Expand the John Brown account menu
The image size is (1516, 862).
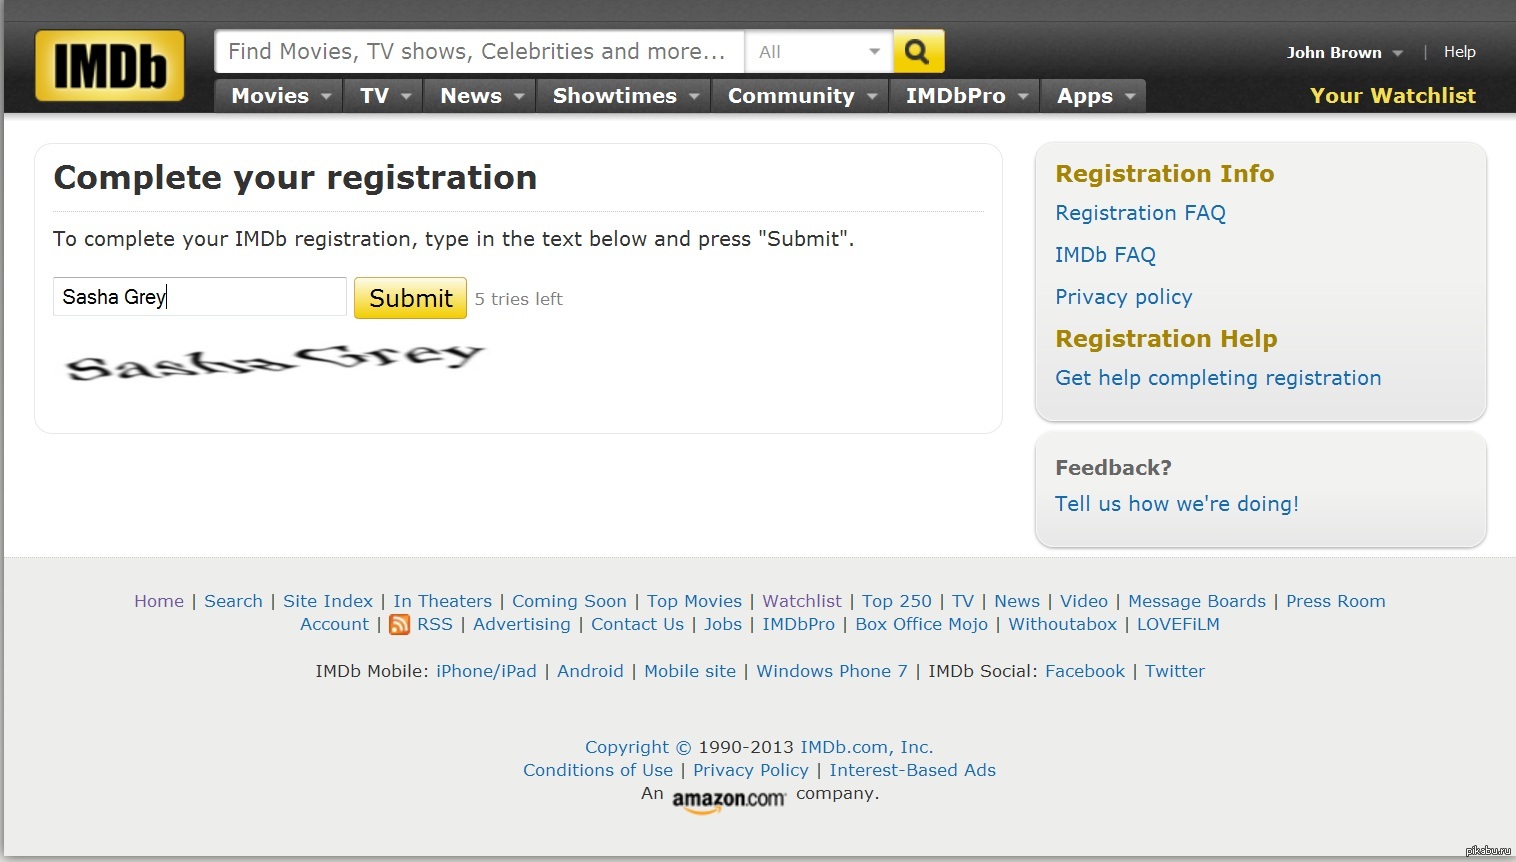[1344, 52]
